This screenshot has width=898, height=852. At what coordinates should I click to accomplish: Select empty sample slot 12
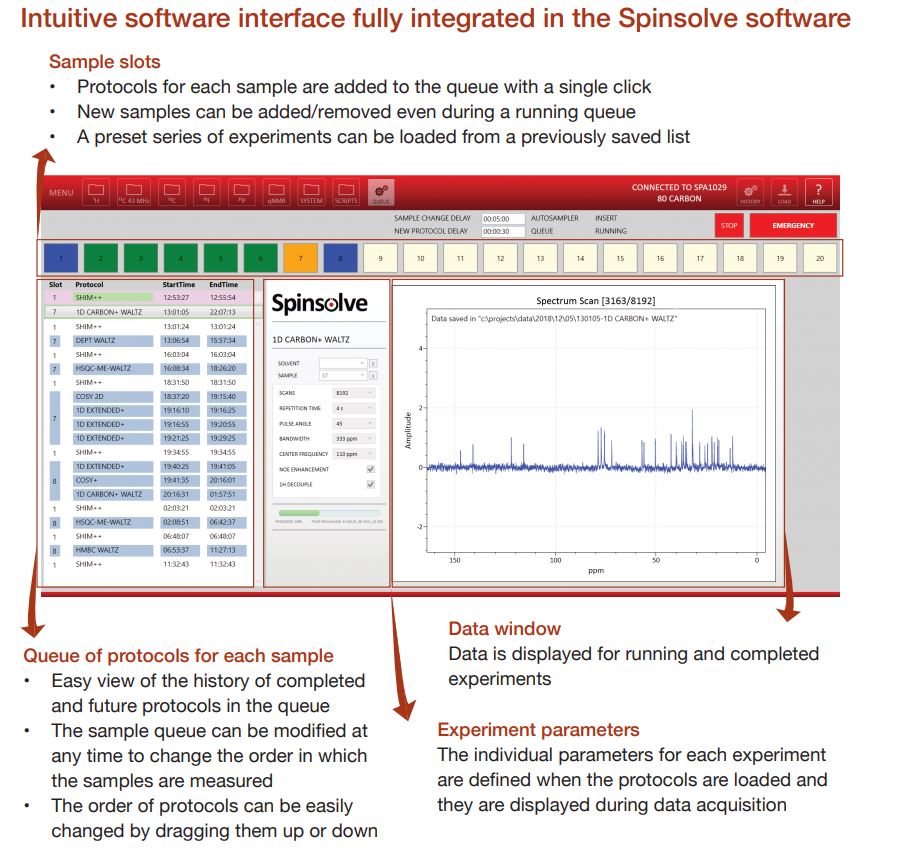coord(501,258)
